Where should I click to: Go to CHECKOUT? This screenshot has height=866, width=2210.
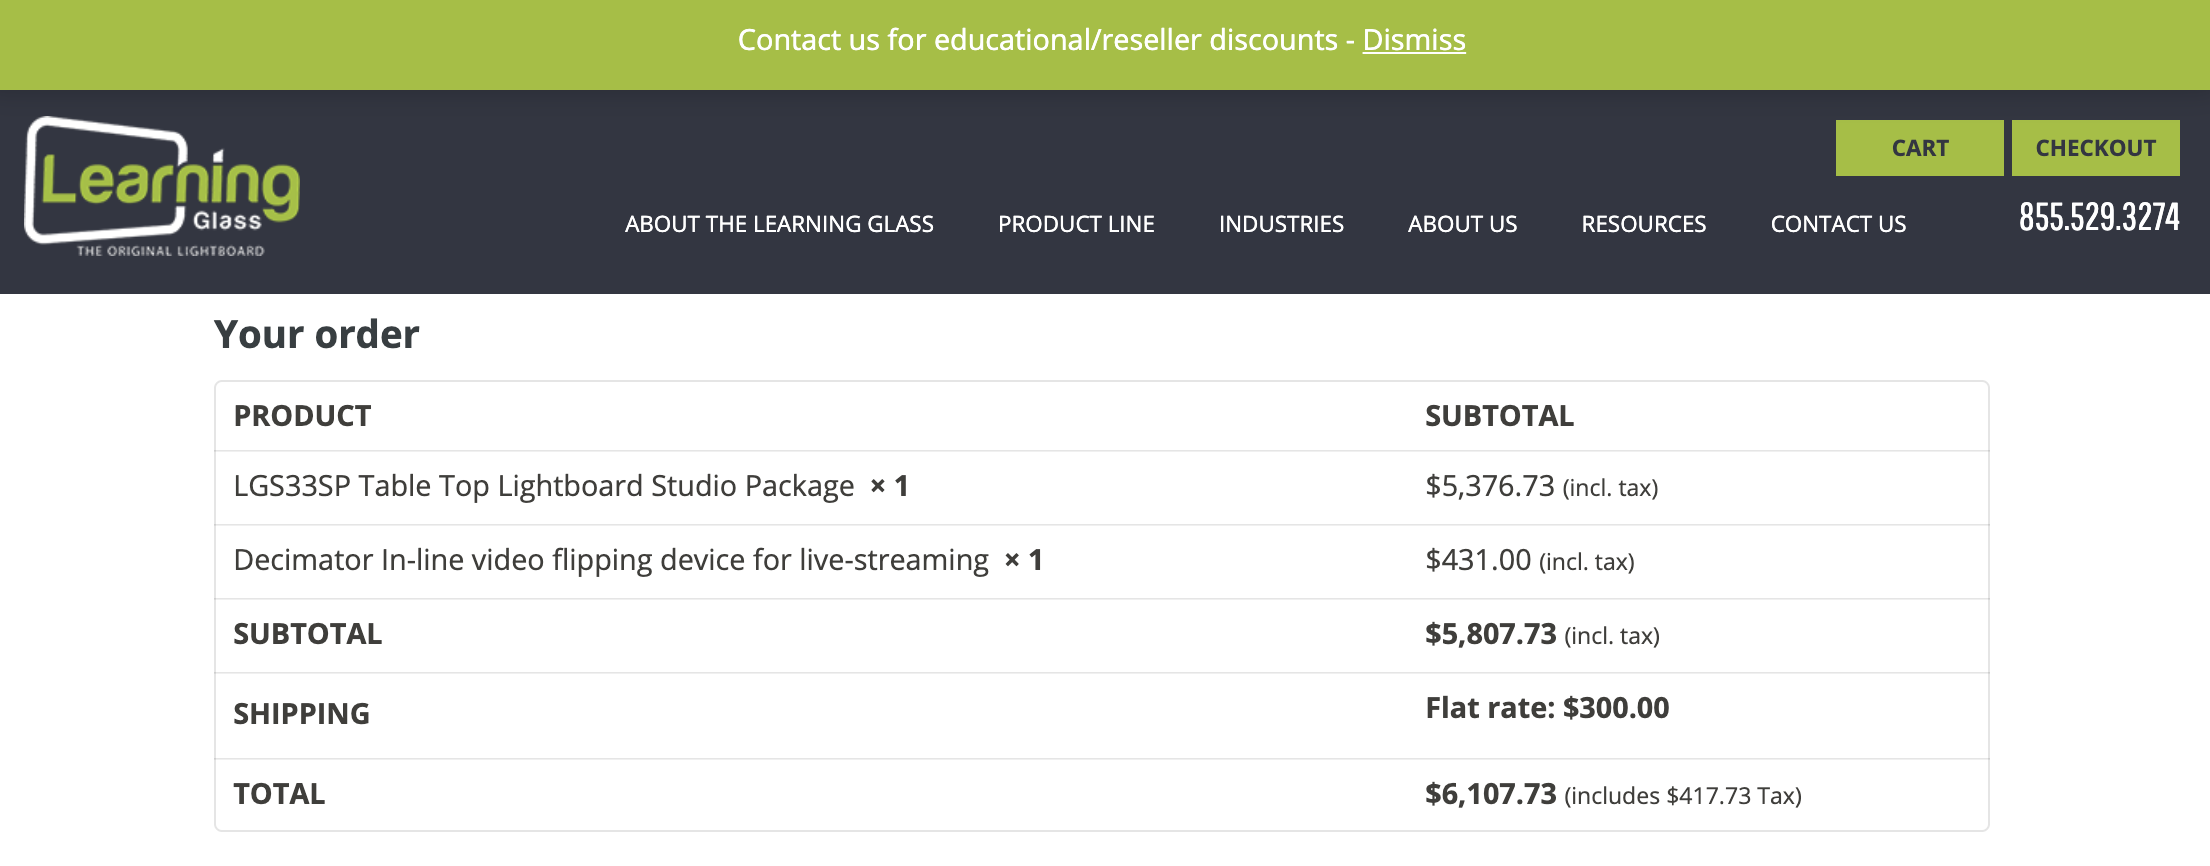coord(2095,148)
